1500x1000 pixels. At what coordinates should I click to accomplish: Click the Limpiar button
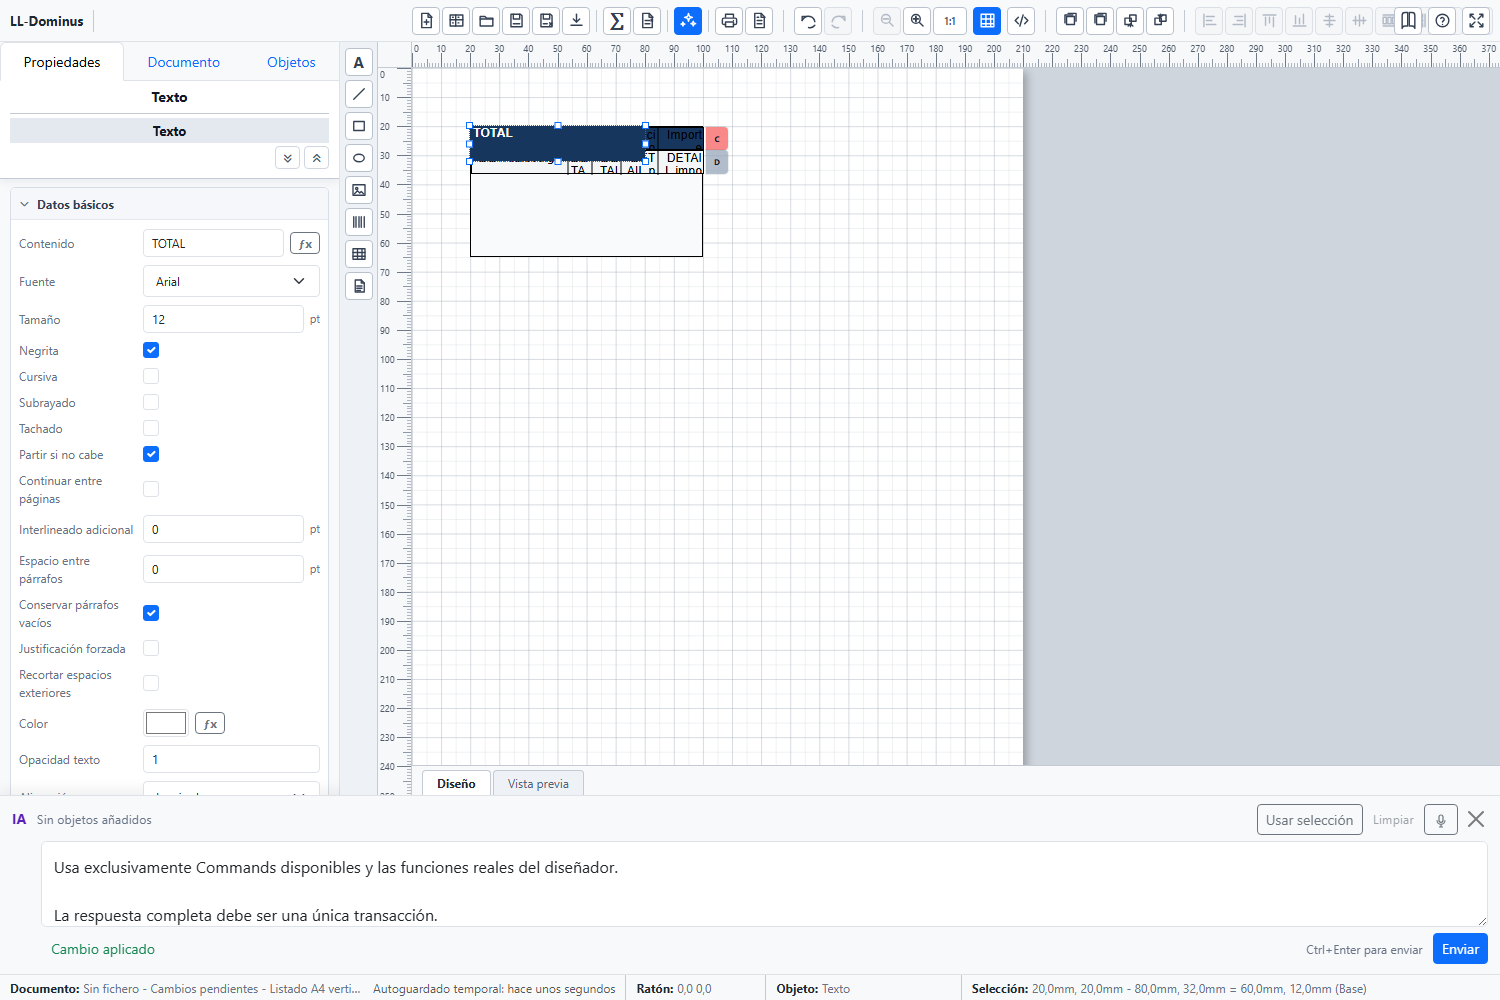coord(1393,820)
